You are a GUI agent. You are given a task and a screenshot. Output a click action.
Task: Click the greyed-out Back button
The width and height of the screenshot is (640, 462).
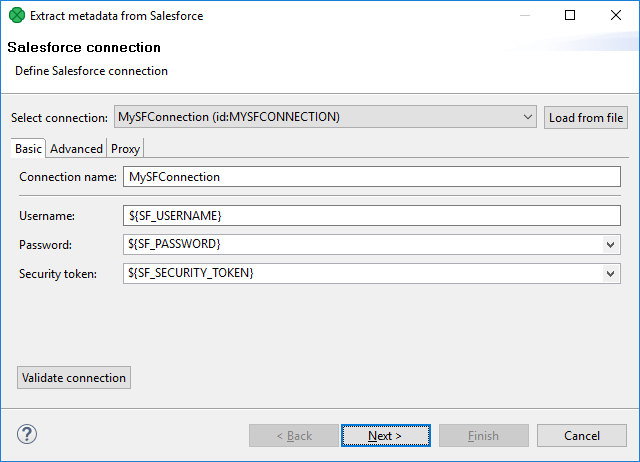293,436
